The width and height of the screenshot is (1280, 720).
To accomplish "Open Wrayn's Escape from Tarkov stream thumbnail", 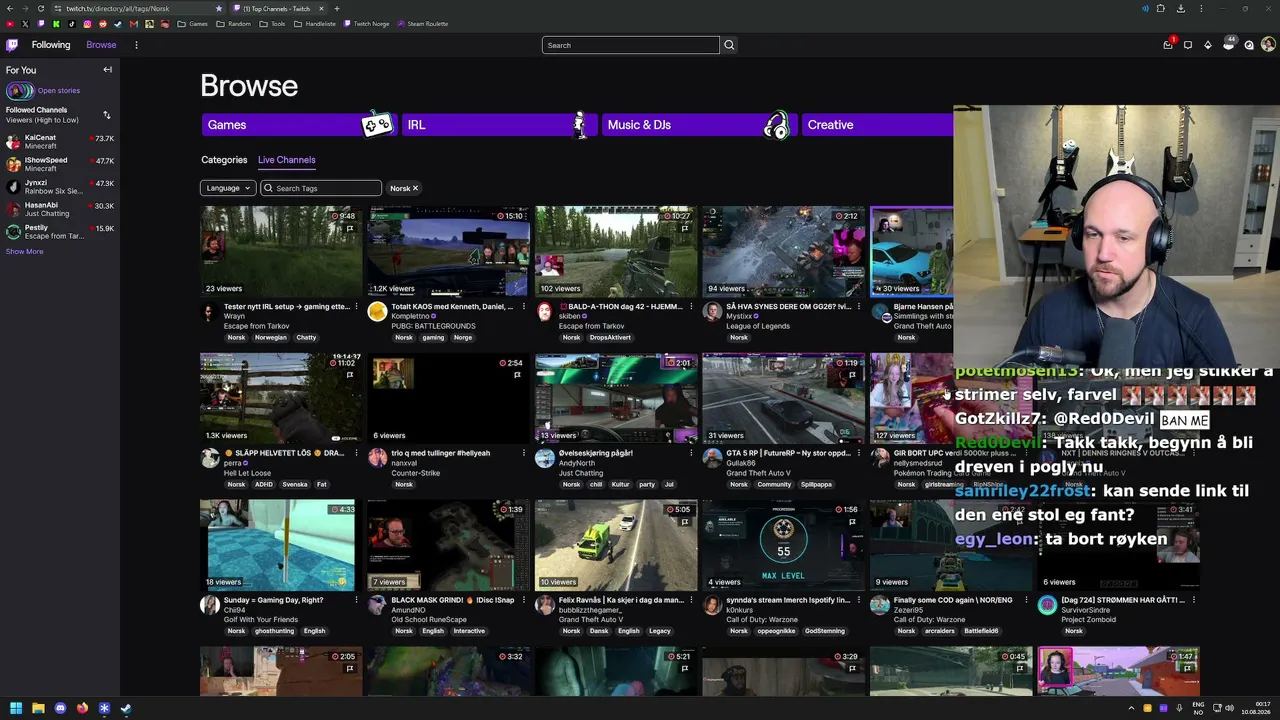I will [280, 252].
